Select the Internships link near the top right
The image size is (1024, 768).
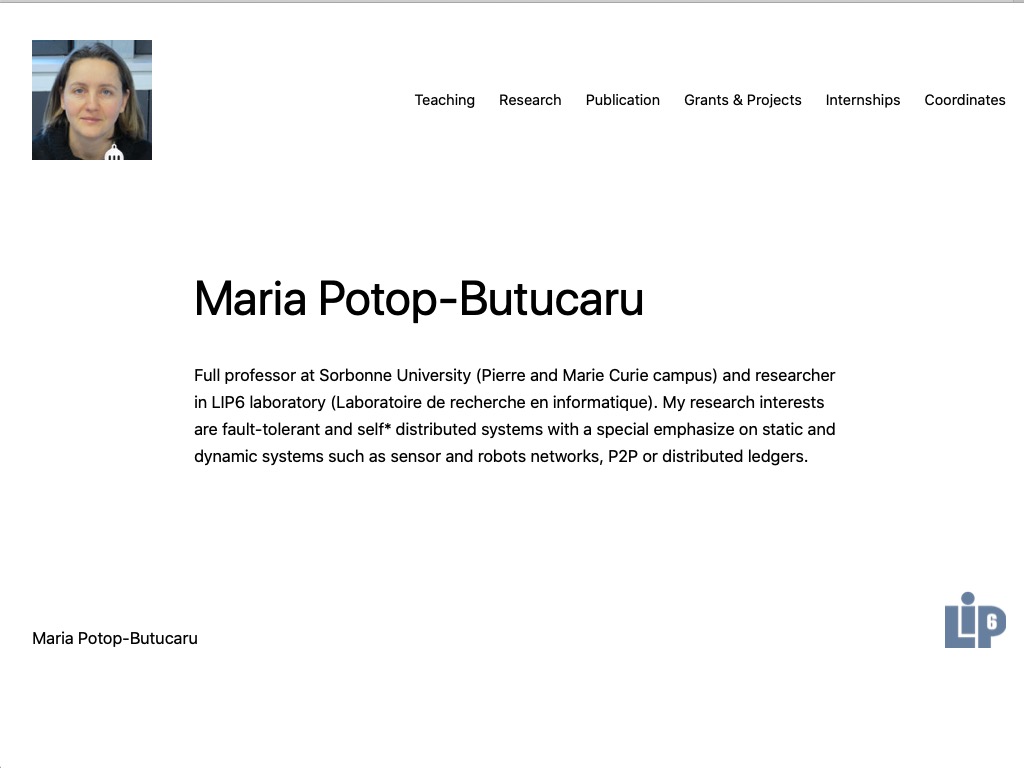863,100
